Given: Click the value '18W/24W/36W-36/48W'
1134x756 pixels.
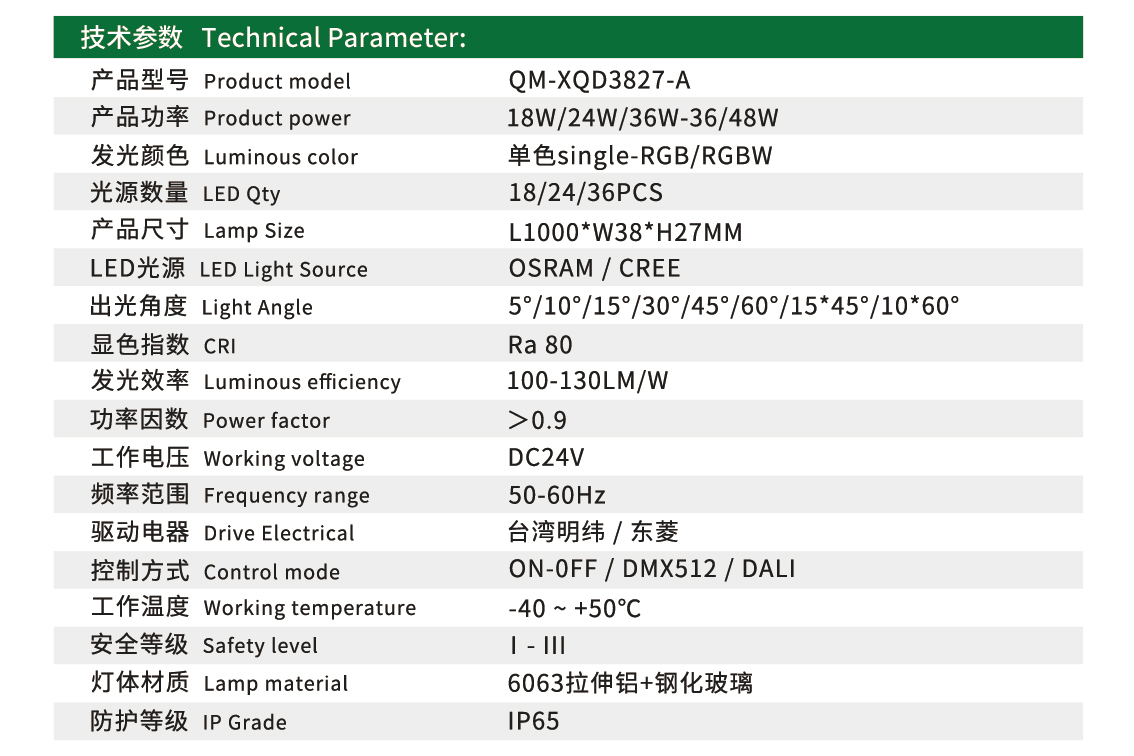Looking at the screenshot, I should pos(643,118).
